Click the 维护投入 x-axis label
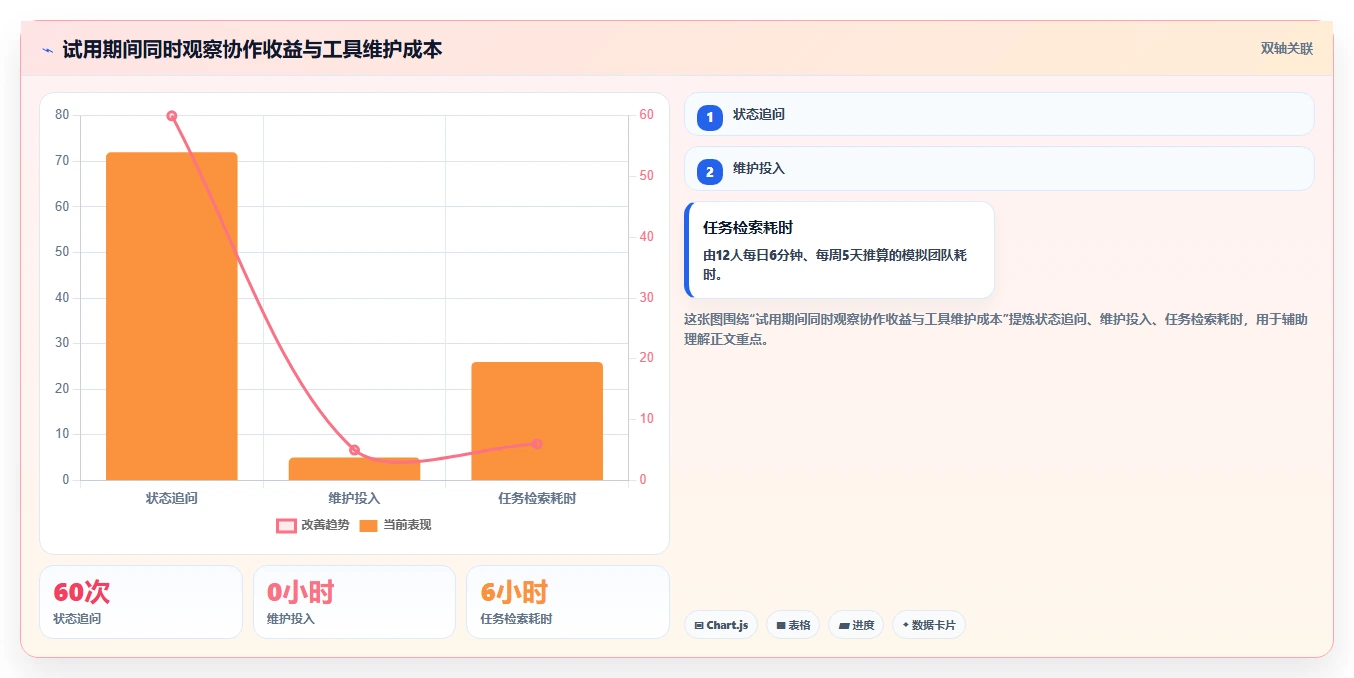This screenshot has height=678, width=1354. click(x=354, y=498)
